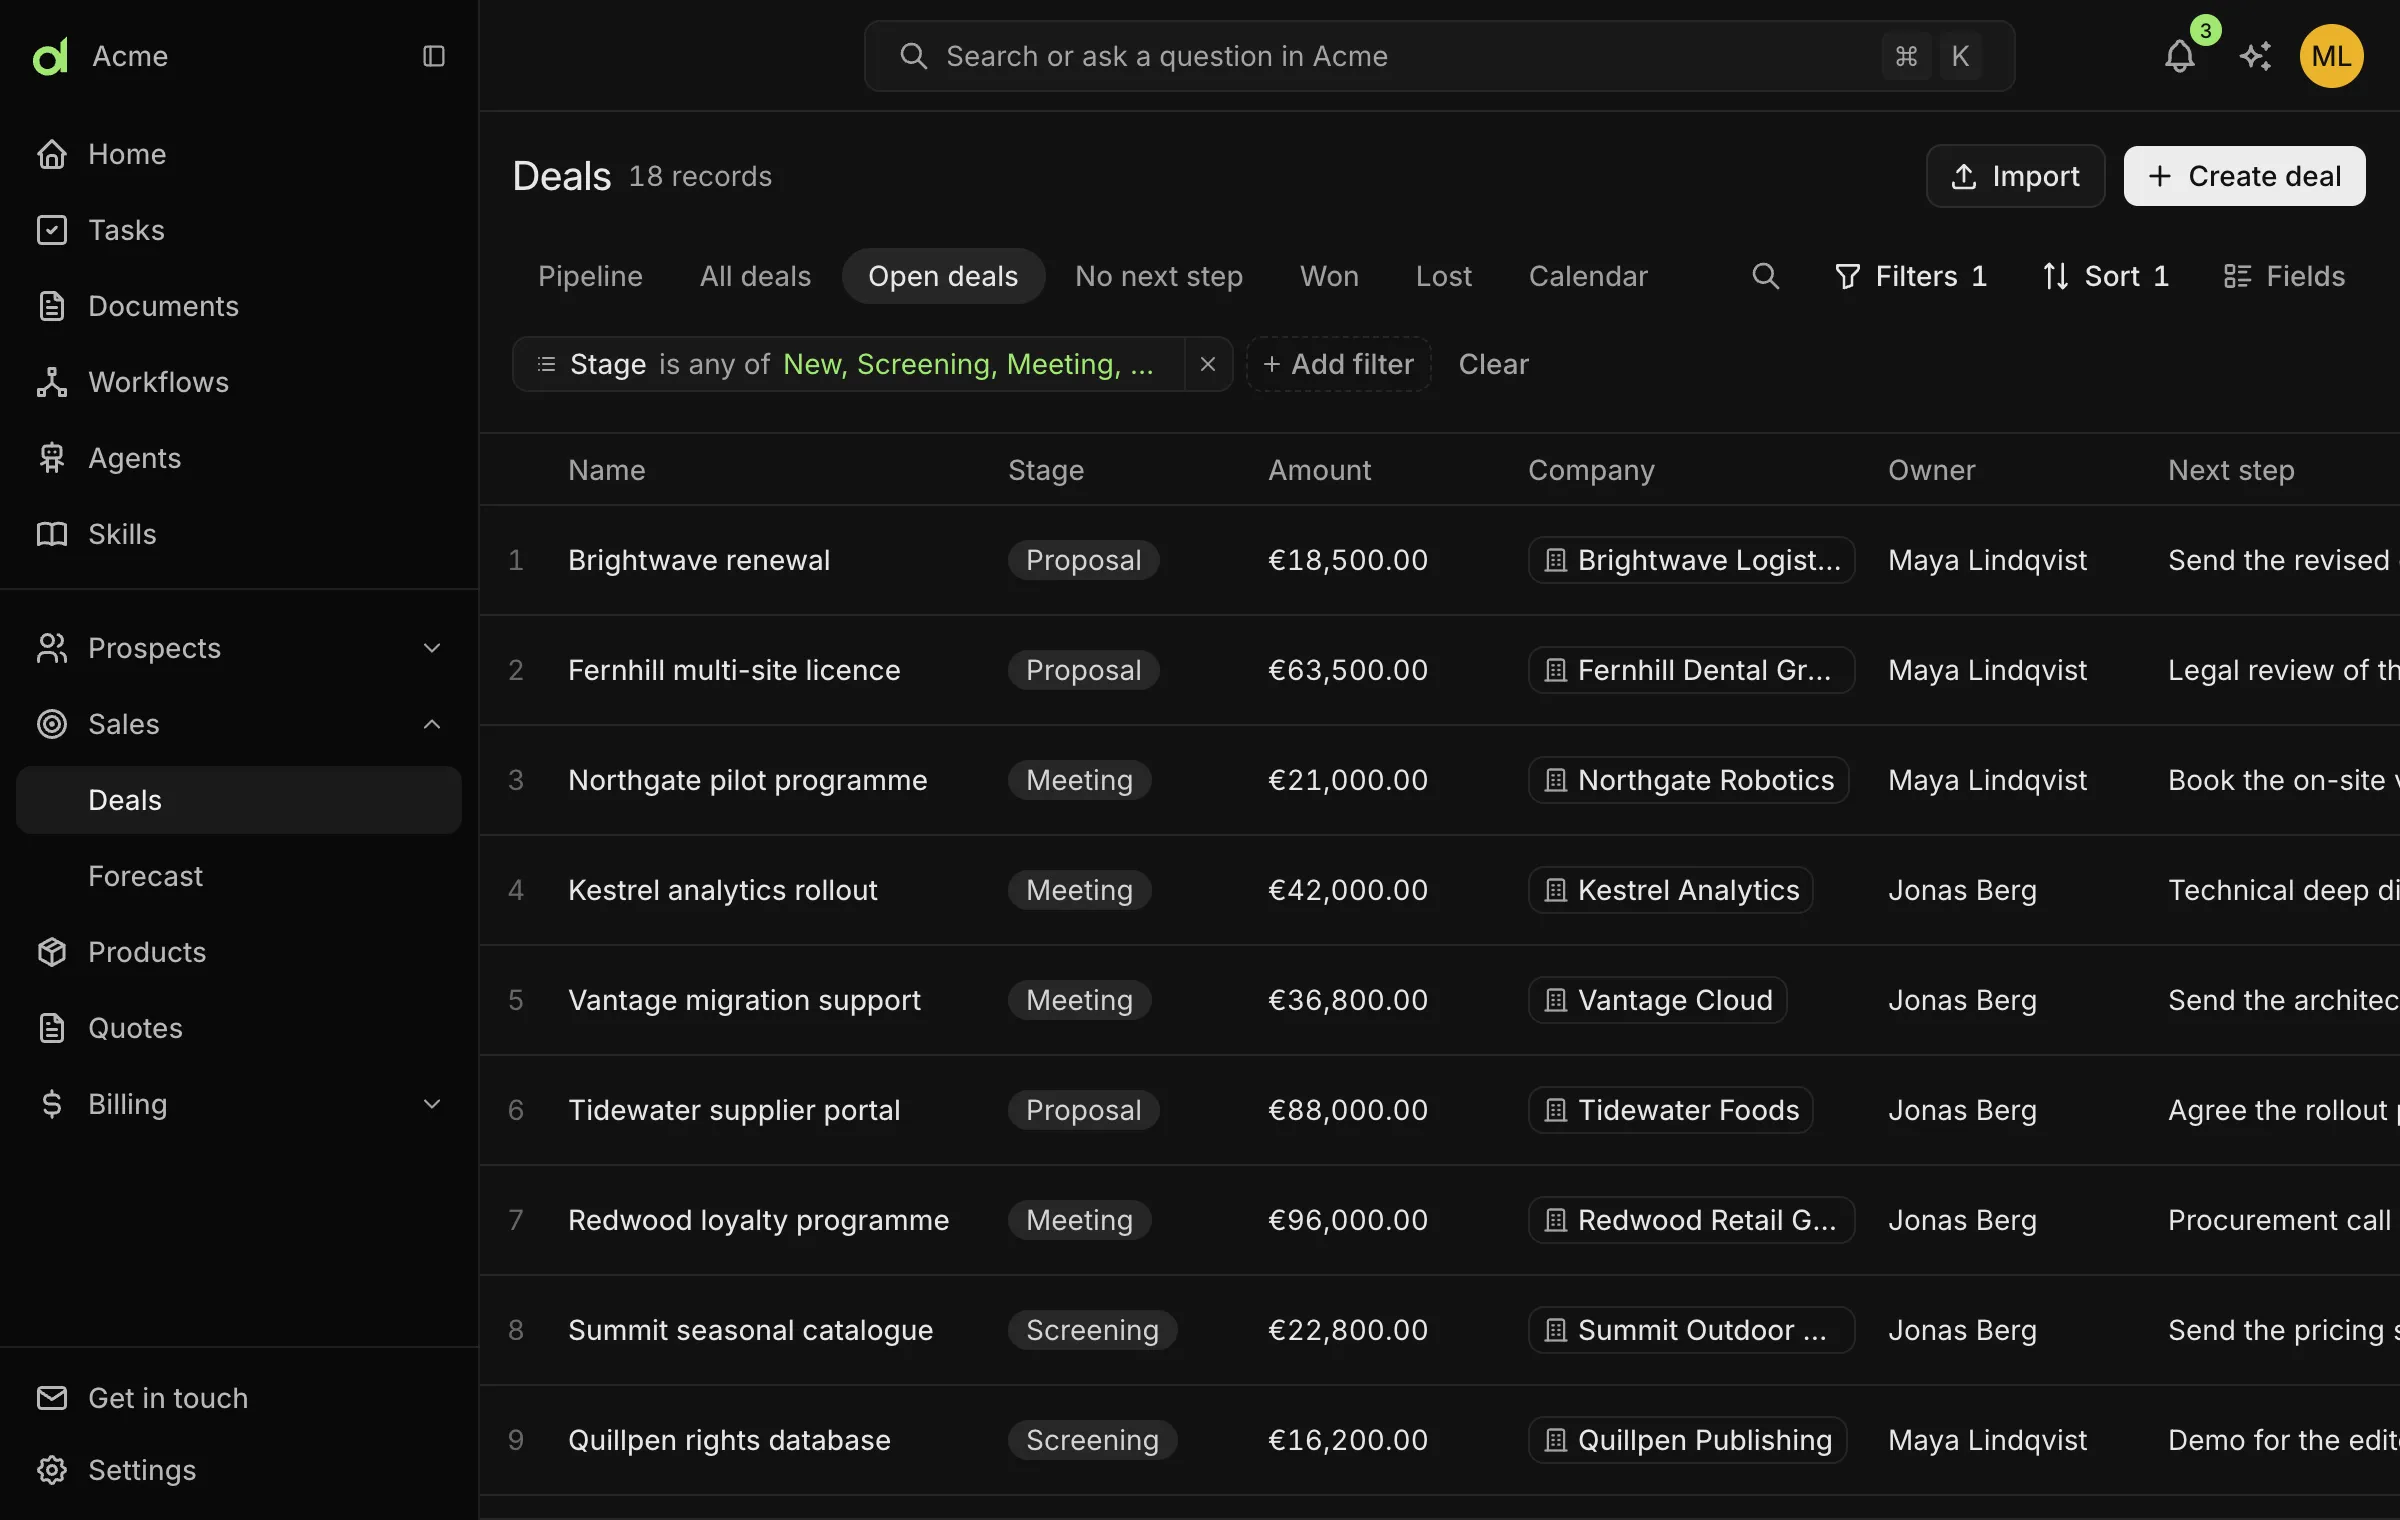This screenshot has width=2400, height=1520.
Task: Open Documents in the sidebar
Action: click(x=239, y=306)
